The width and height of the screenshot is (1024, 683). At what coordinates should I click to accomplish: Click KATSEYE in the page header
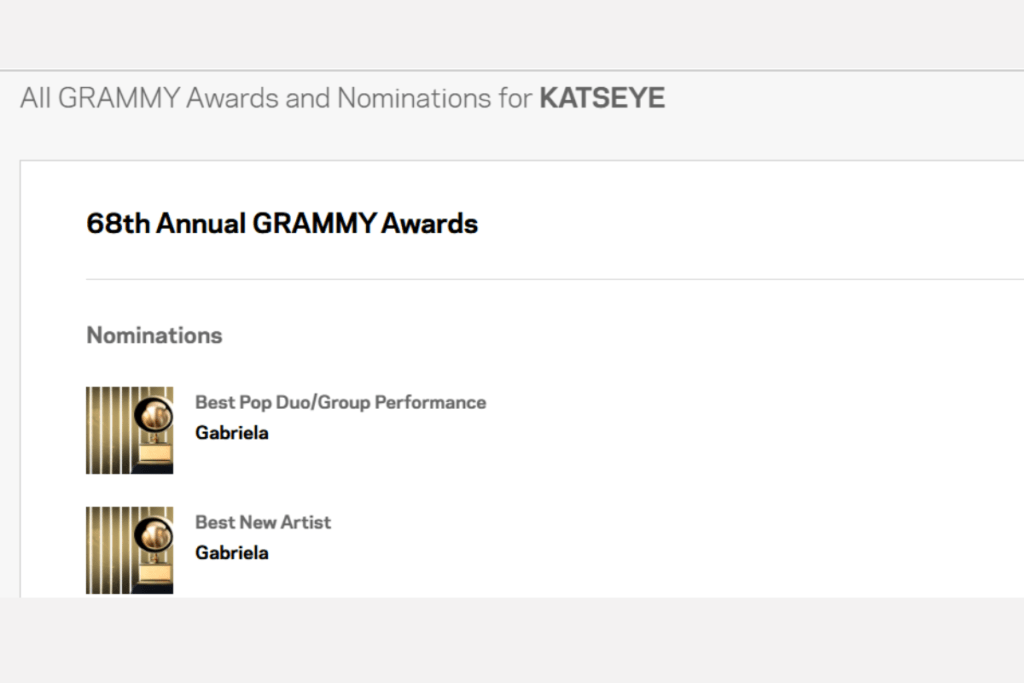point(601,98)
